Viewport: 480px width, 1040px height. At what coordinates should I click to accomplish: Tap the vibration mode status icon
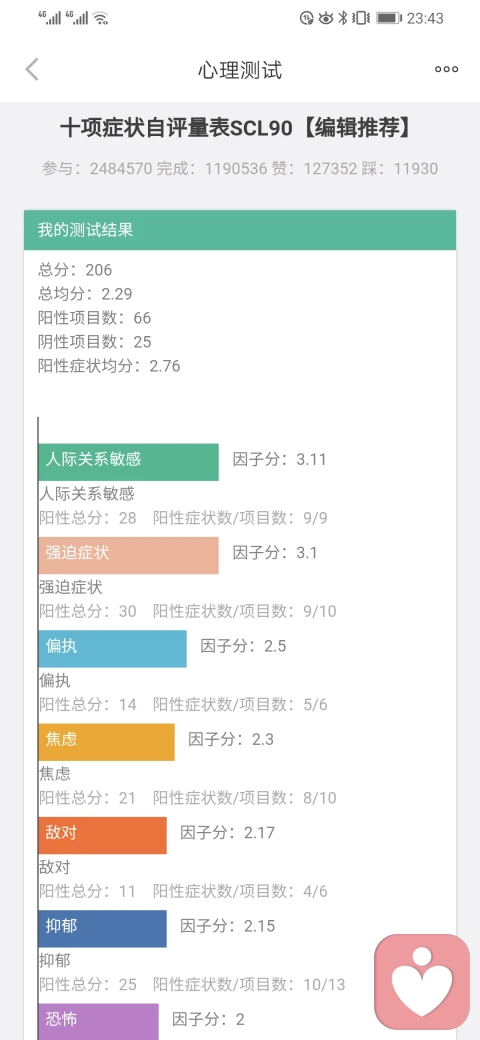(x=361, y=19)
